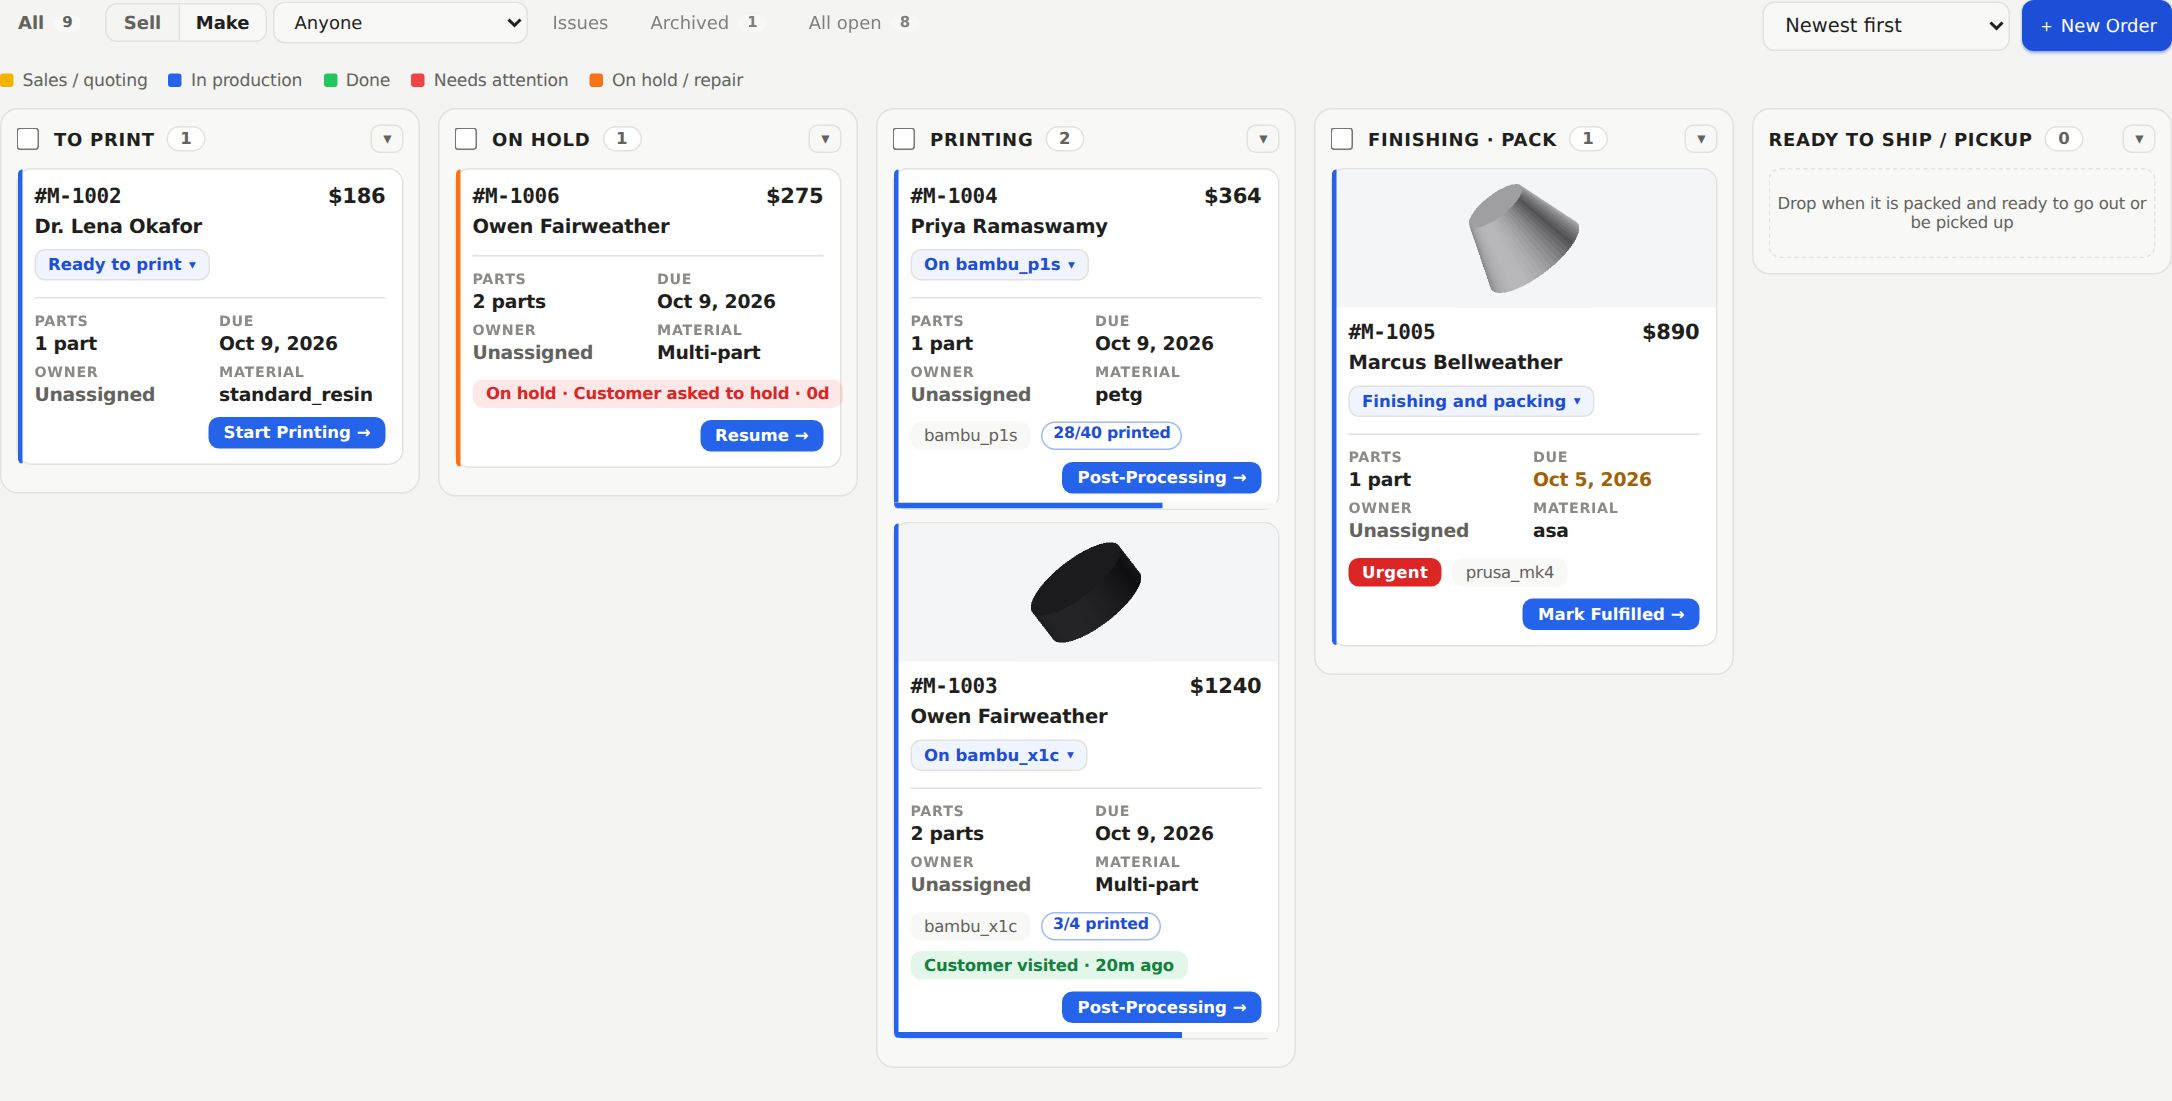Click the 3/4 printed badge

(x=1100, y=925)
